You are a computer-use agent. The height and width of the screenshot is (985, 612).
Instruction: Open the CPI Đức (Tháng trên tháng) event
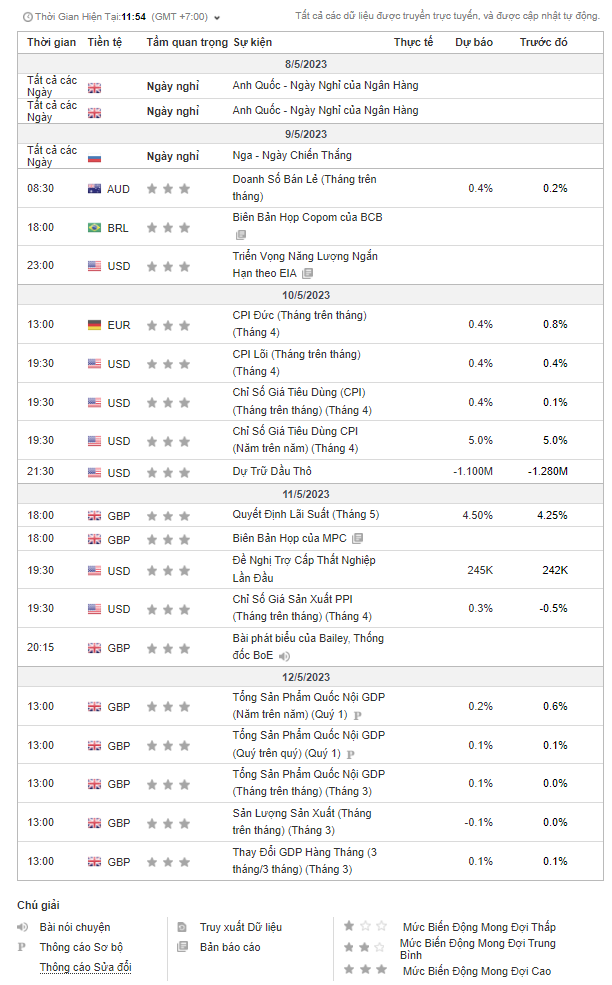(299, 315)
